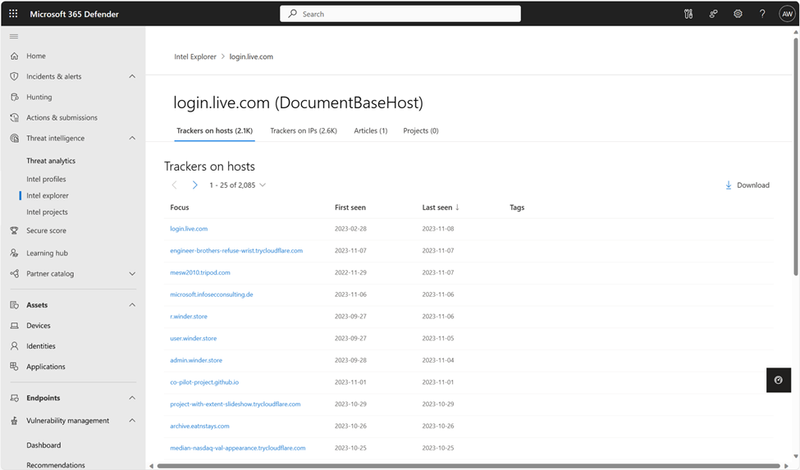The image size is (800, 470).
Task: Open Intel profiles in sidebar
Action: click(x=46, y=179)
